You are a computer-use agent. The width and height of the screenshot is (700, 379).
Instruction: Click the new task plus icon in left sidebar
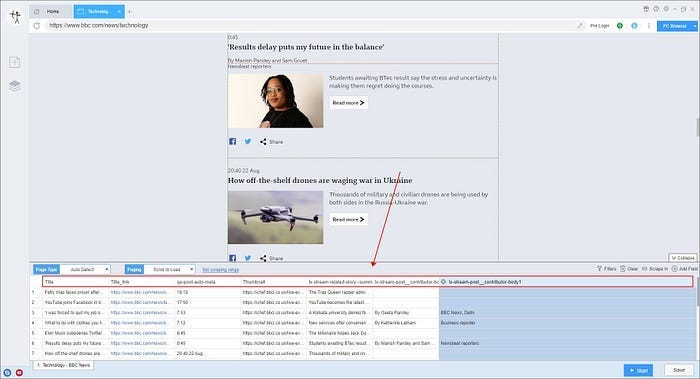click(x=15, y=62)
